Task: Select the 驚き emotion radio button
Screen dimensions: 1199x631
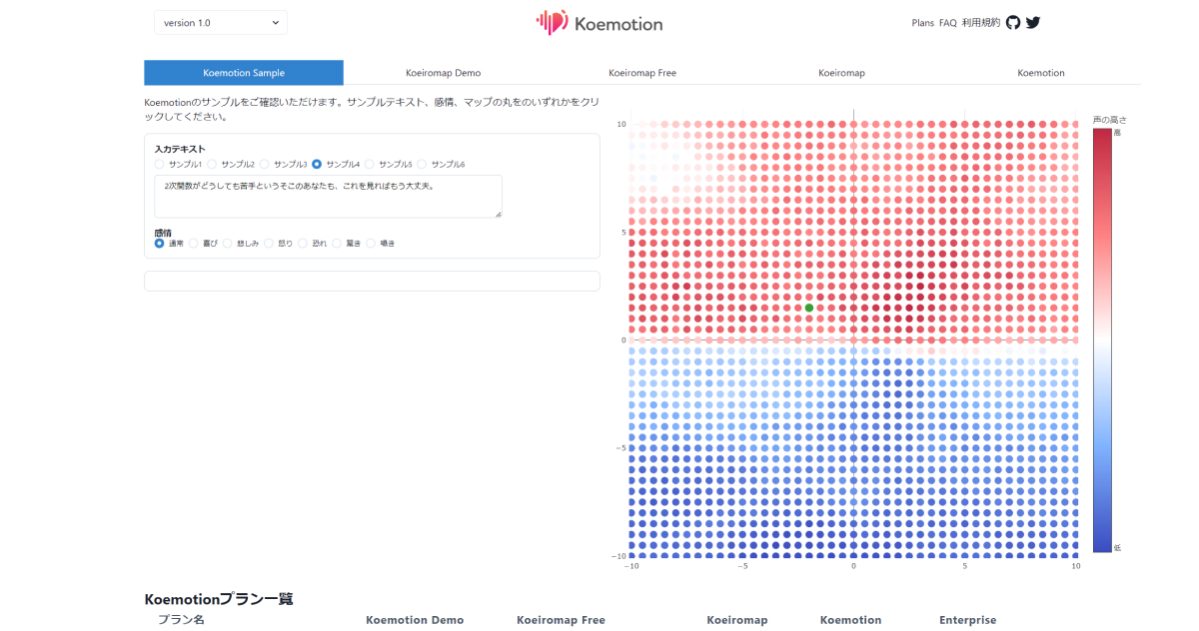Action: coord(336,243)
